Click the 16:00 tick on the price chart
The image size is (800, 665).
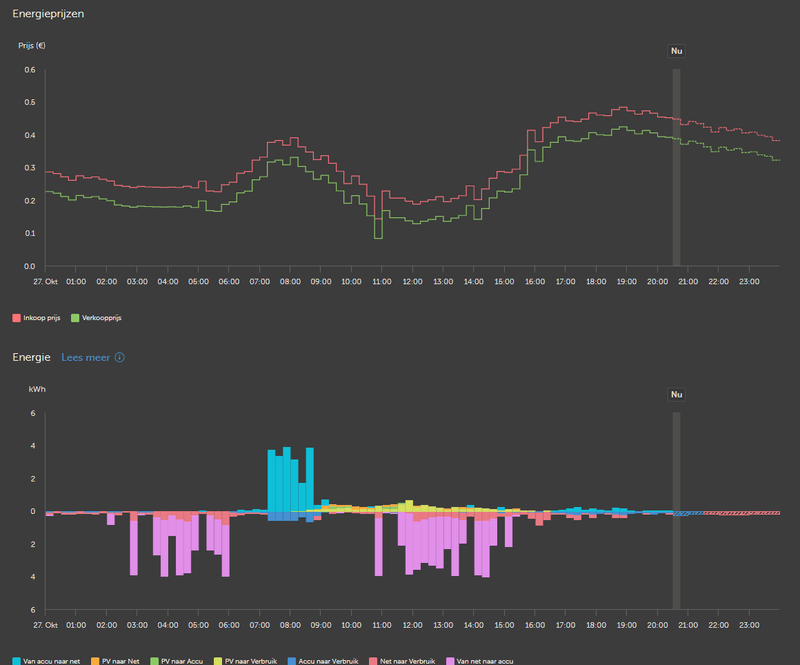[535, 281]
